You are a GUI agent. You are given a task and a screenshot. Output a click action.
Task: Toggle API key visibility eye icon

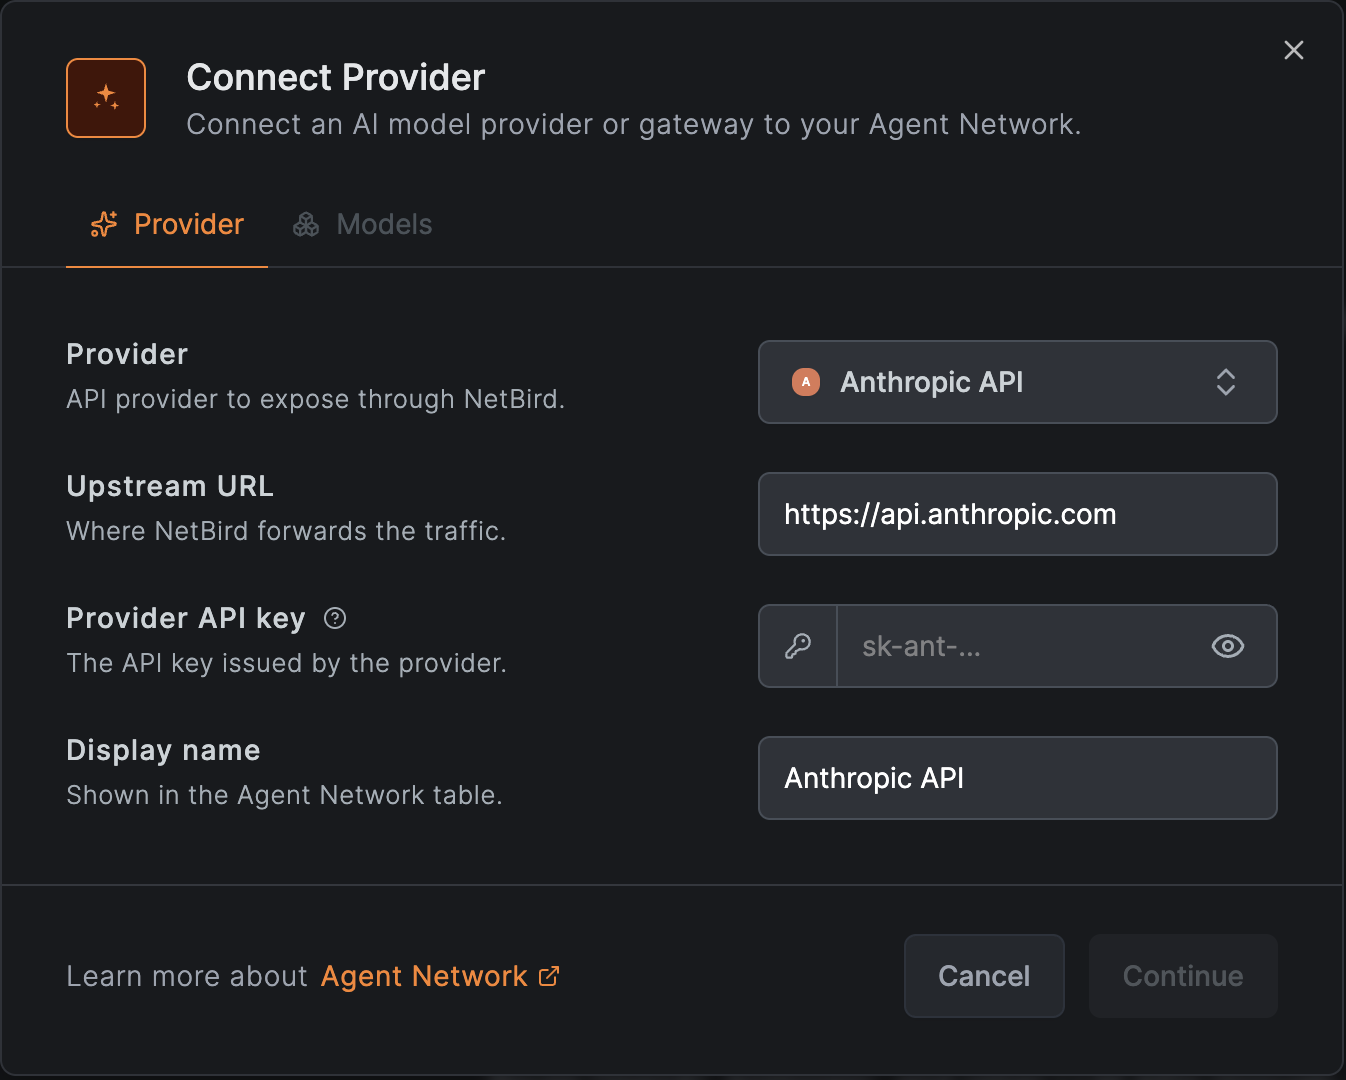pyautogui.click(x=1228, y=646)
